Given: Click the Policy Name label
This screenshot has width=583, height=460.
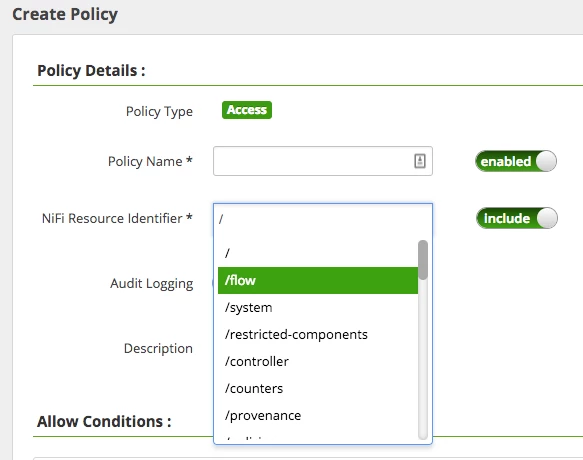Looking at the screenshot, I should (x=150, y=161).
